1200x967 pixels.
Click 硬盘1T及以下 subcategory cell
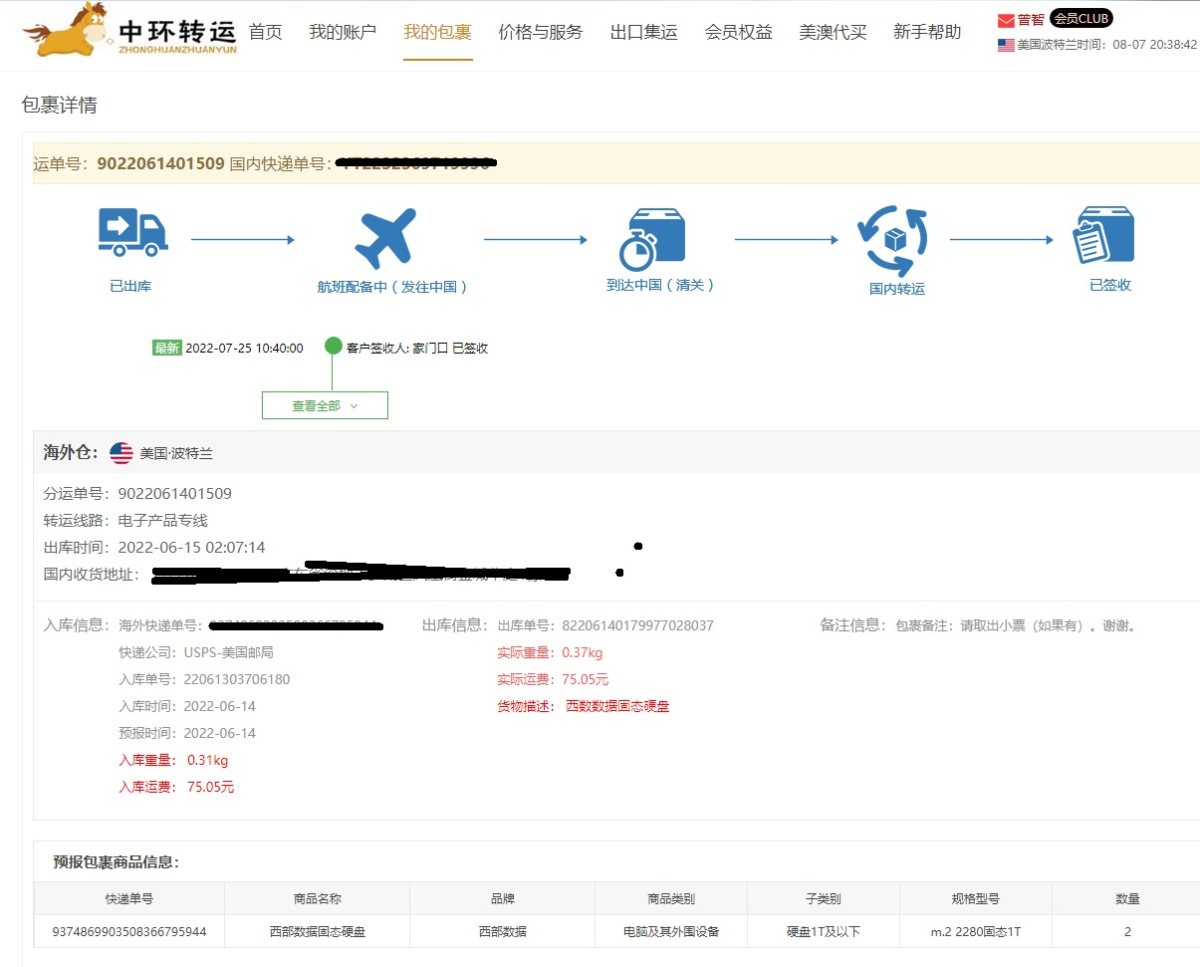(x=823, y=932)
